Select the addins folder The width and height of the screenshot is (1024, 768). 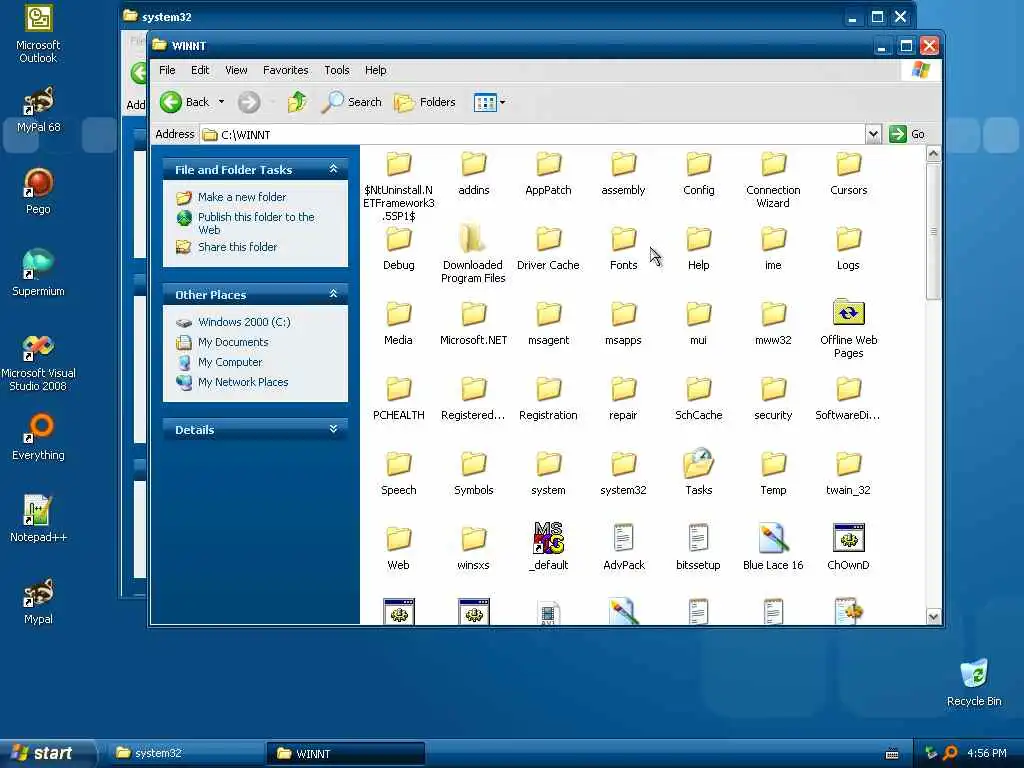pyautogui.click(x=473, y=174)
